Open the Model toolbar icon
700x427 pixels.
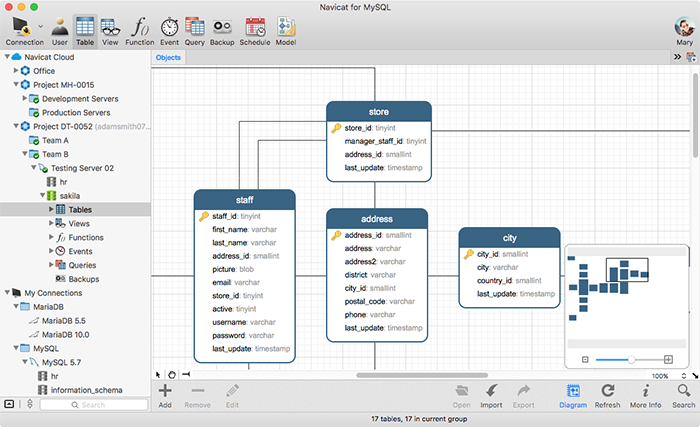tap(286, 31)
